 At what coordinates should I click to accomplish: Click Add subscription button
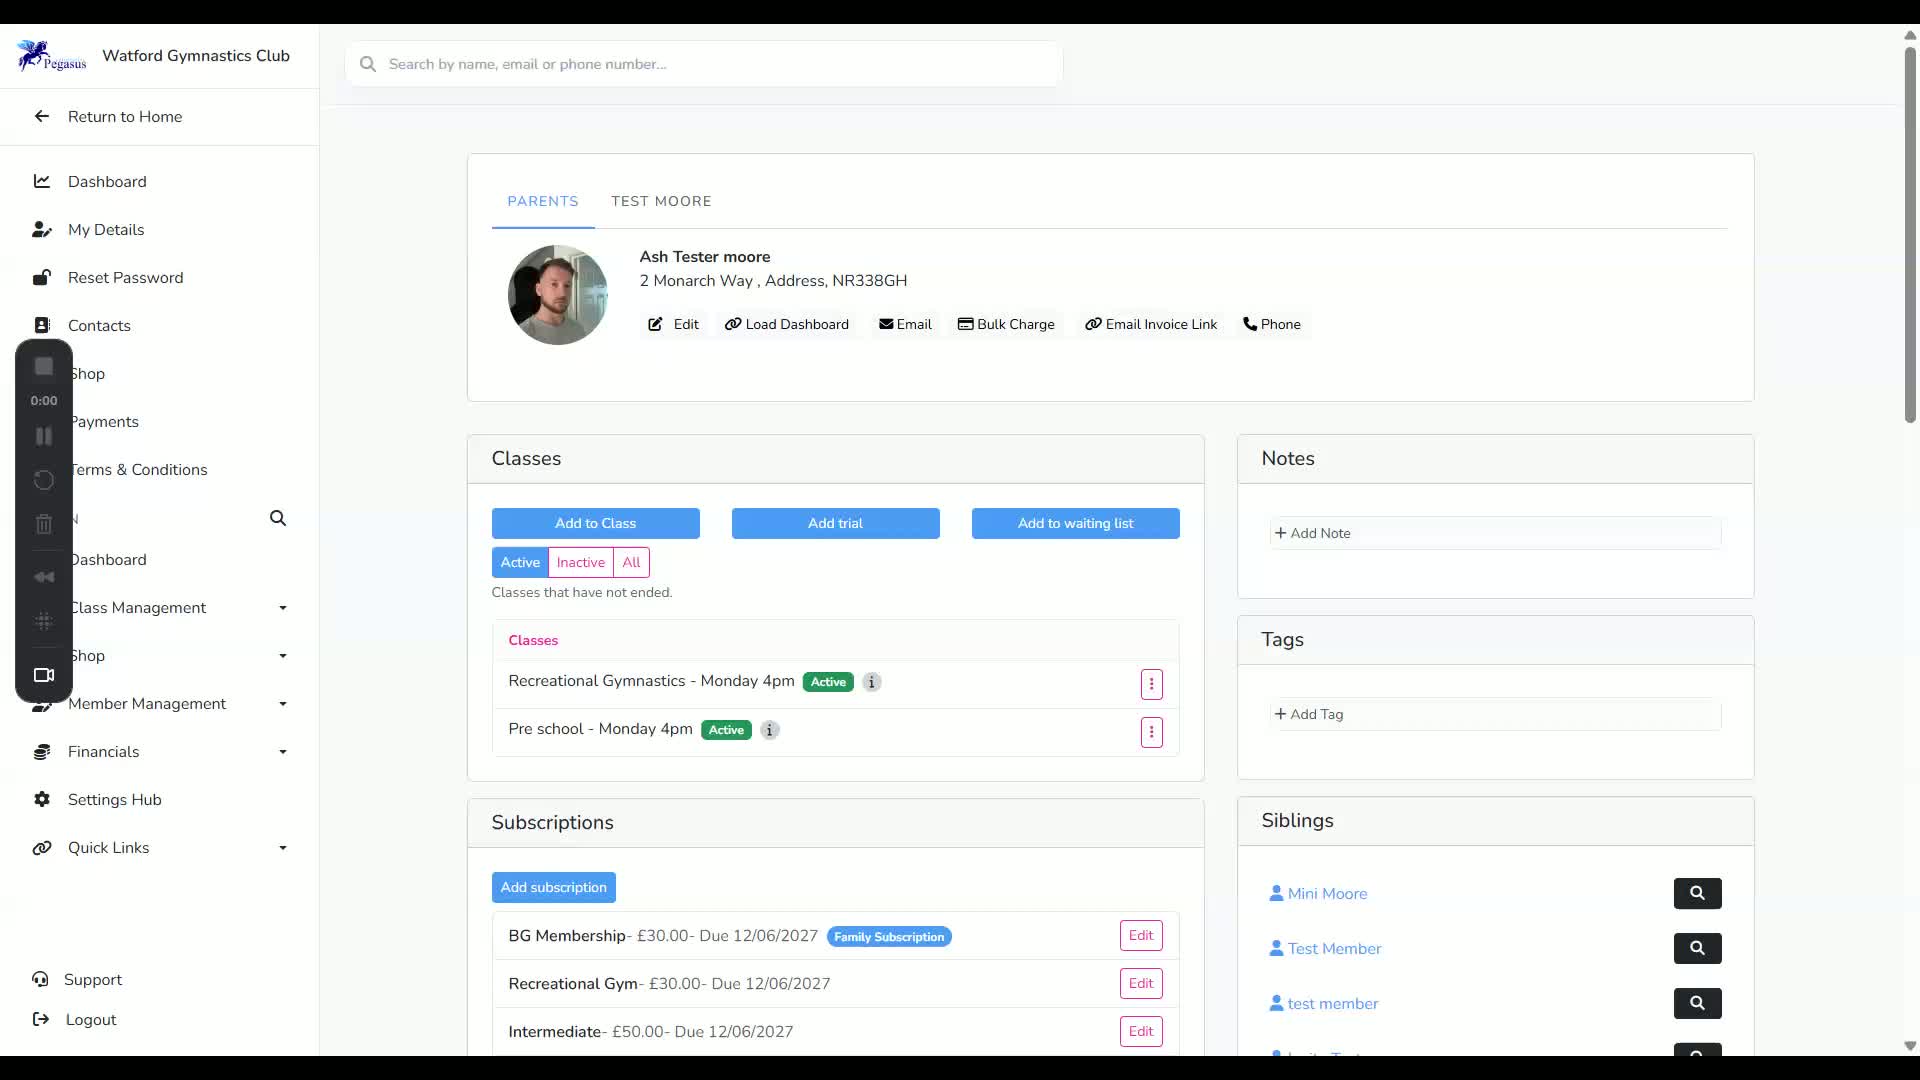coord(553,887)
